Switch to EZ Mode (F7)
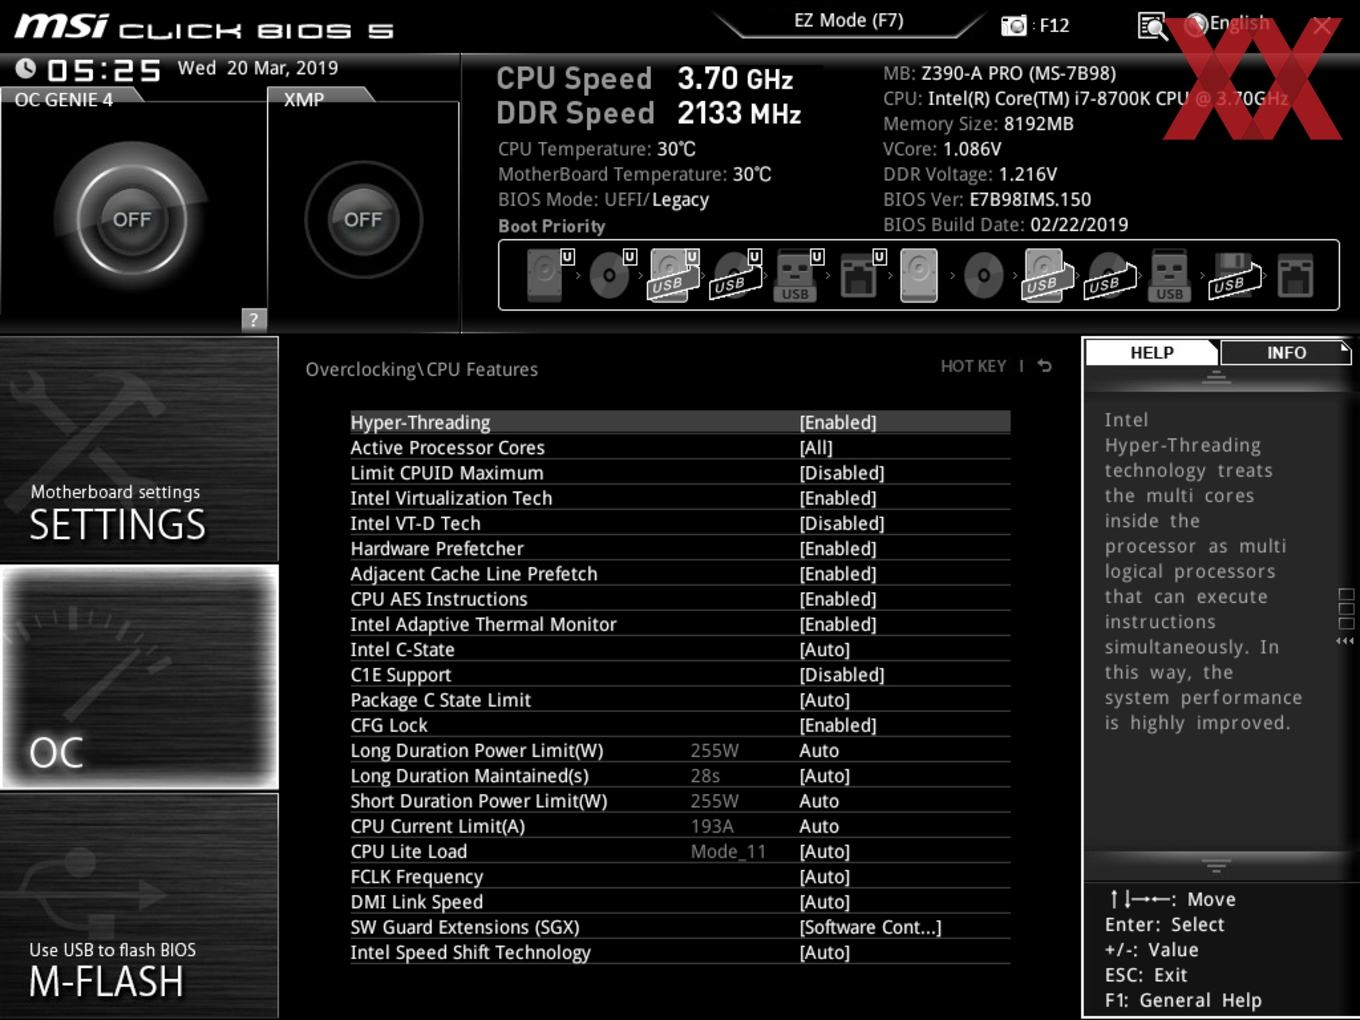The width and height of the screenshot is (1360, 1020). 848,20
